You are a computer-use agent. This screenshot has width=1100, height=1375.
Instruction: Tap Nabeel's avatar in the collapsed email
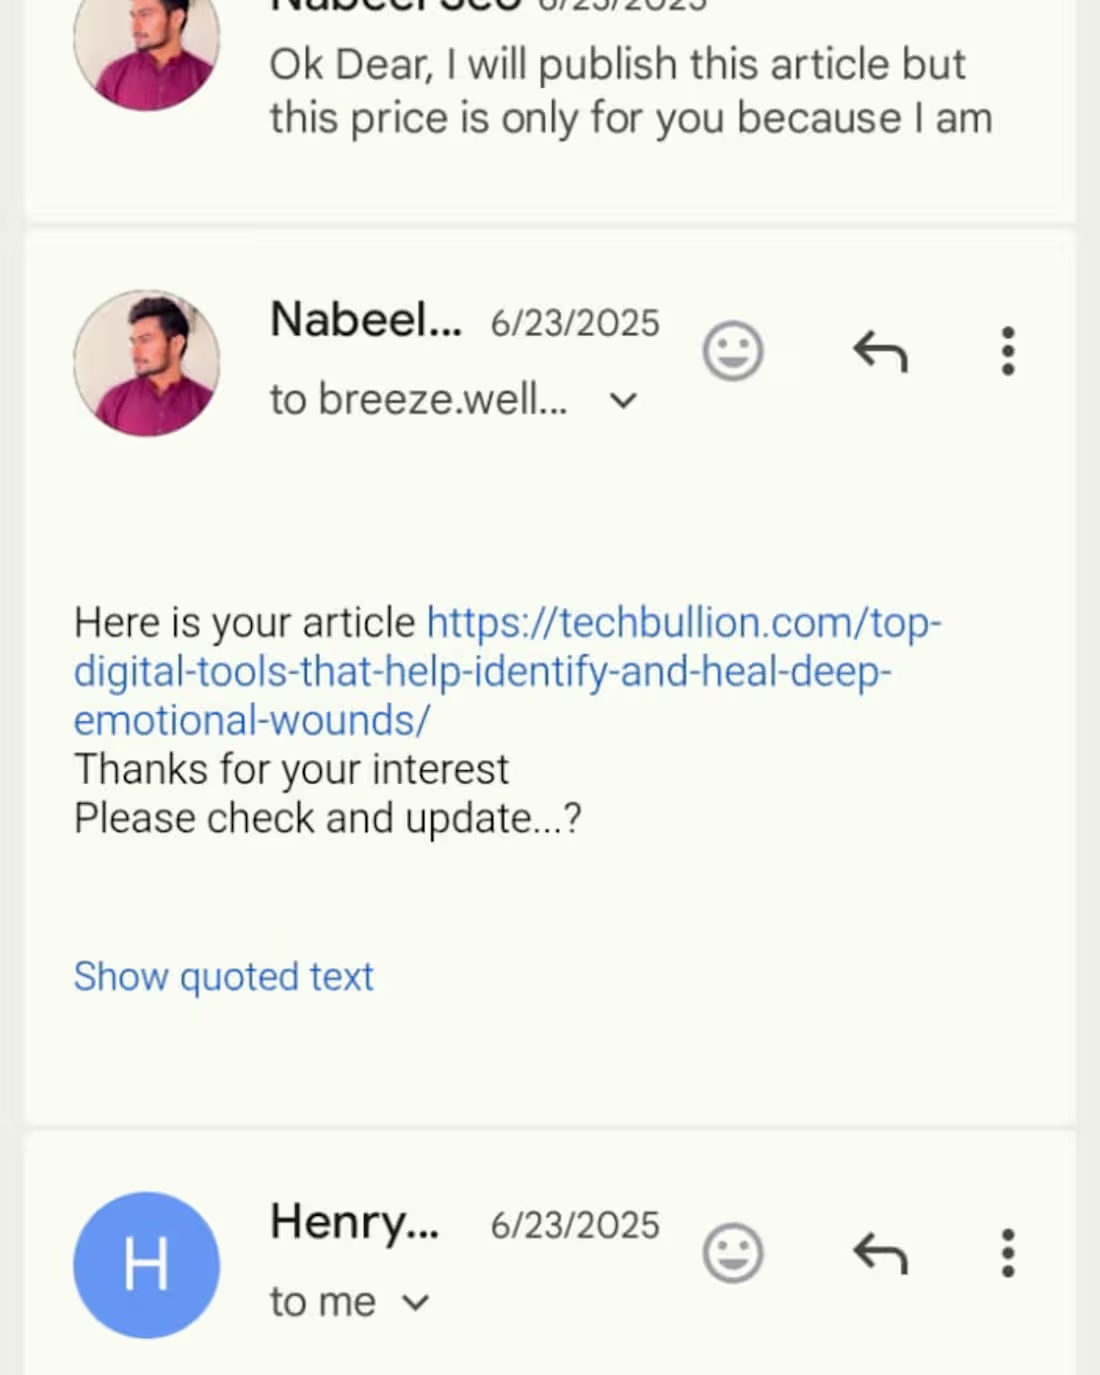pos(147,45)
